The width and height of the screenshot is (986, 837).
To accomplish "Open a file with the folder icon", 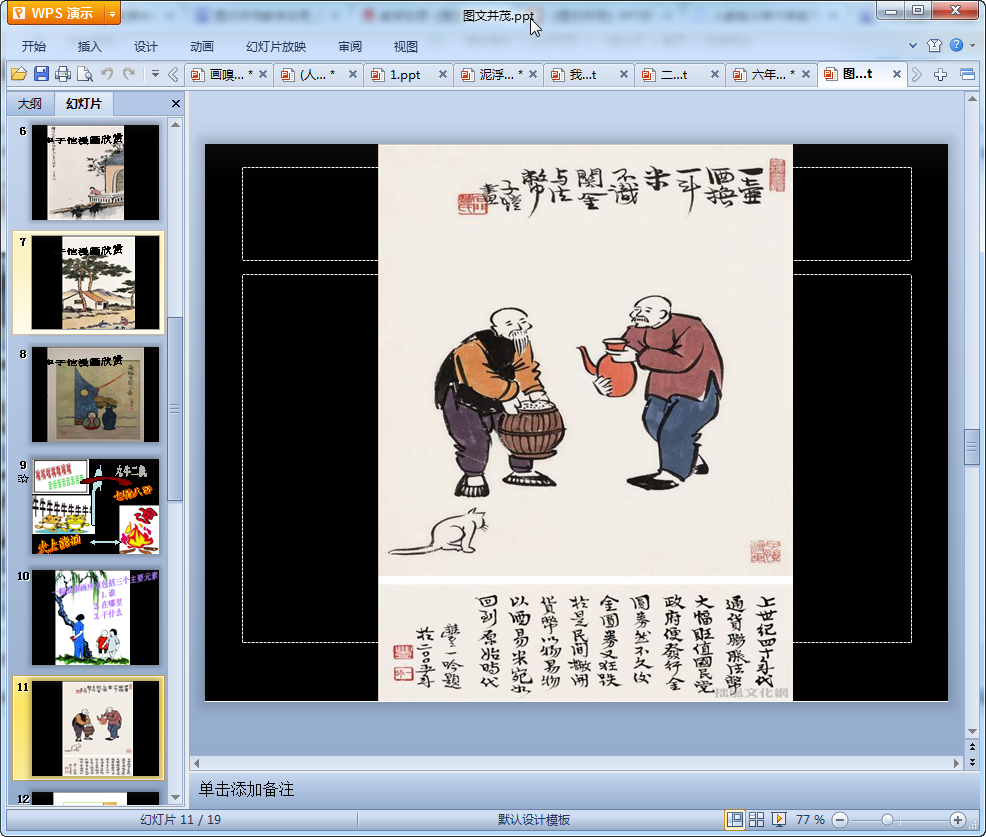I will [18, 74].
